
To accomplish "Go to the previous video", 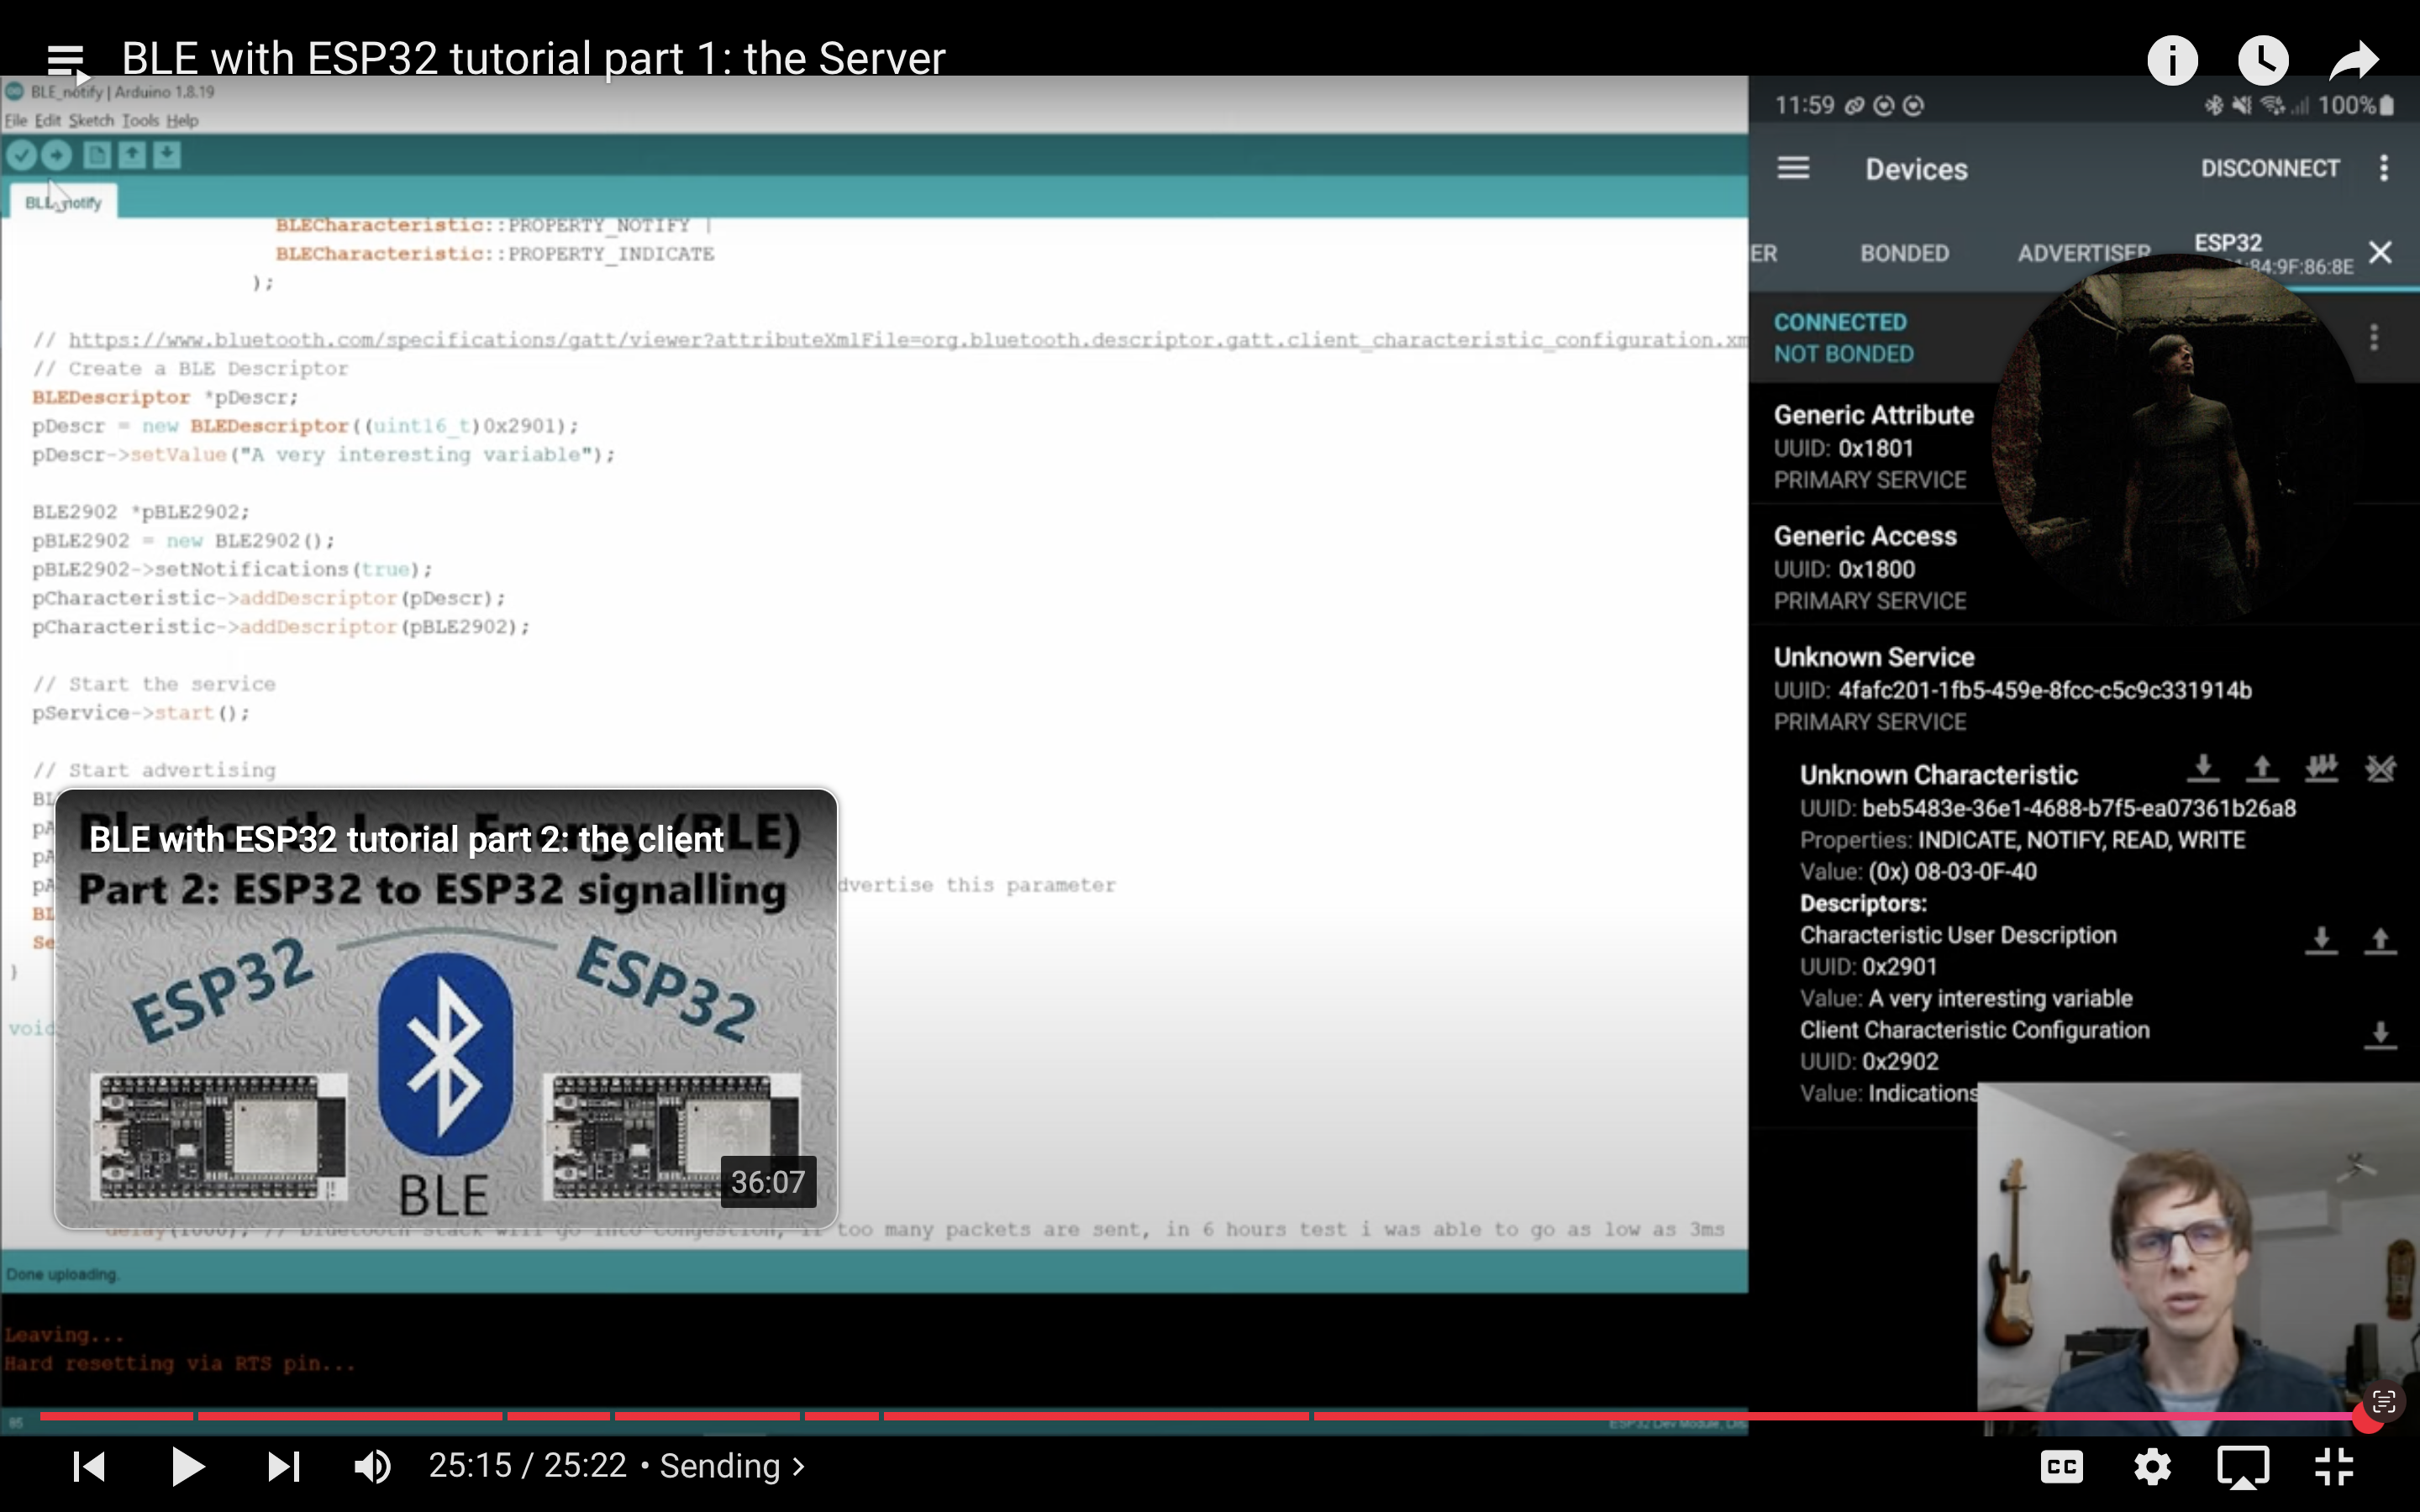I will point(89,1467).
